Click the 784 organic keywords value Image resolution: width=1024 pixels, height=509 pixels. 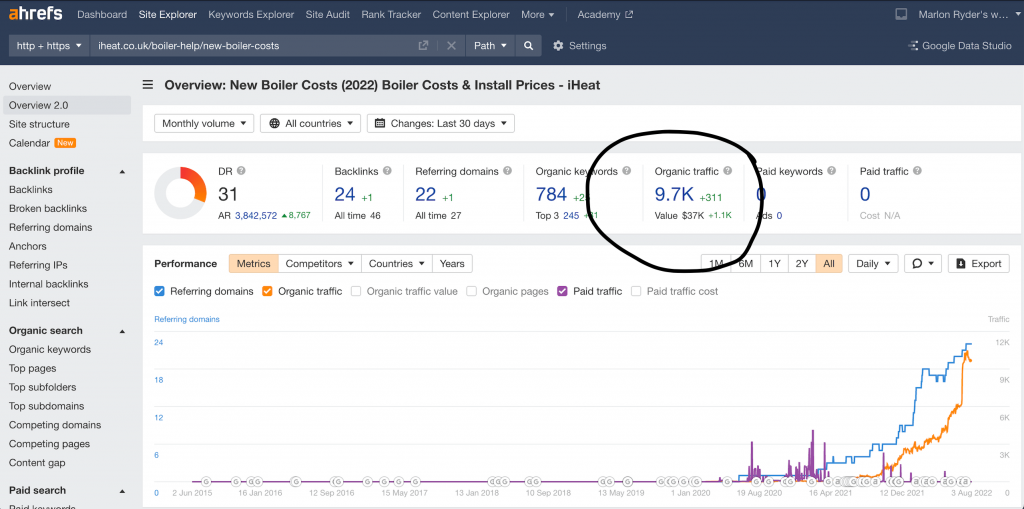tap(551, 194)
